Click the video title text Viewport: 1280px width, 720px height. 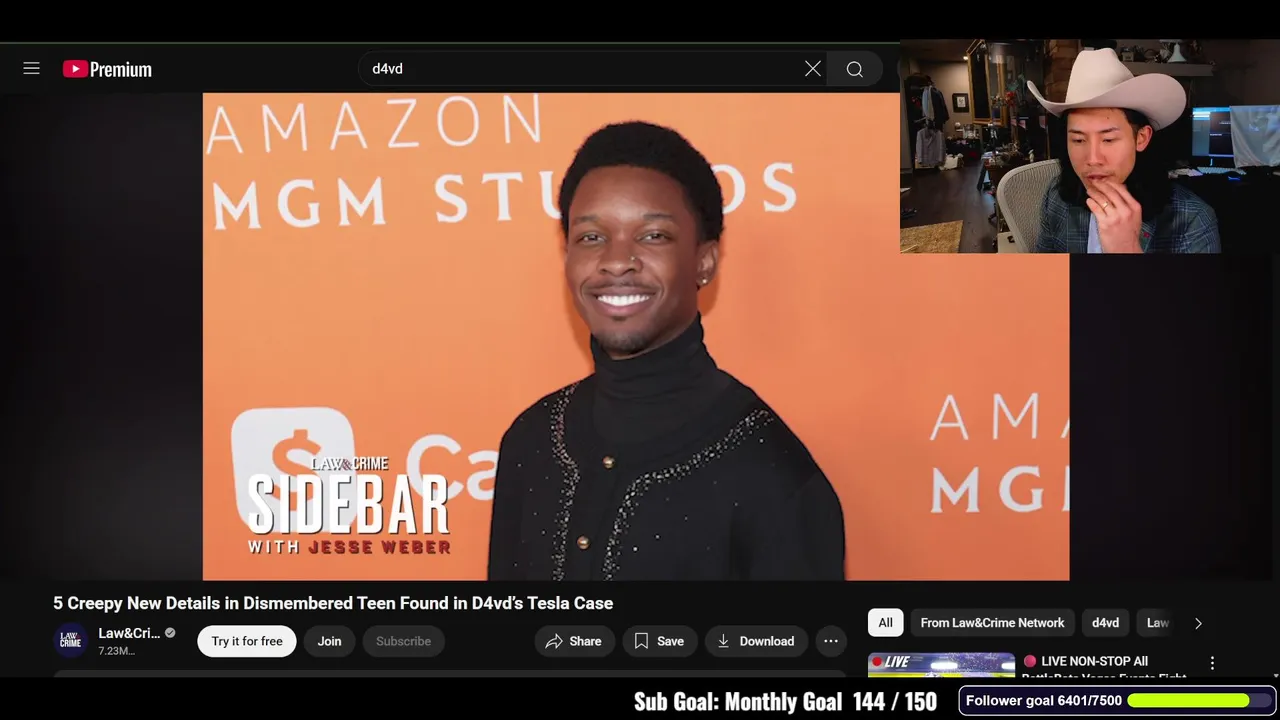point(333,603)
